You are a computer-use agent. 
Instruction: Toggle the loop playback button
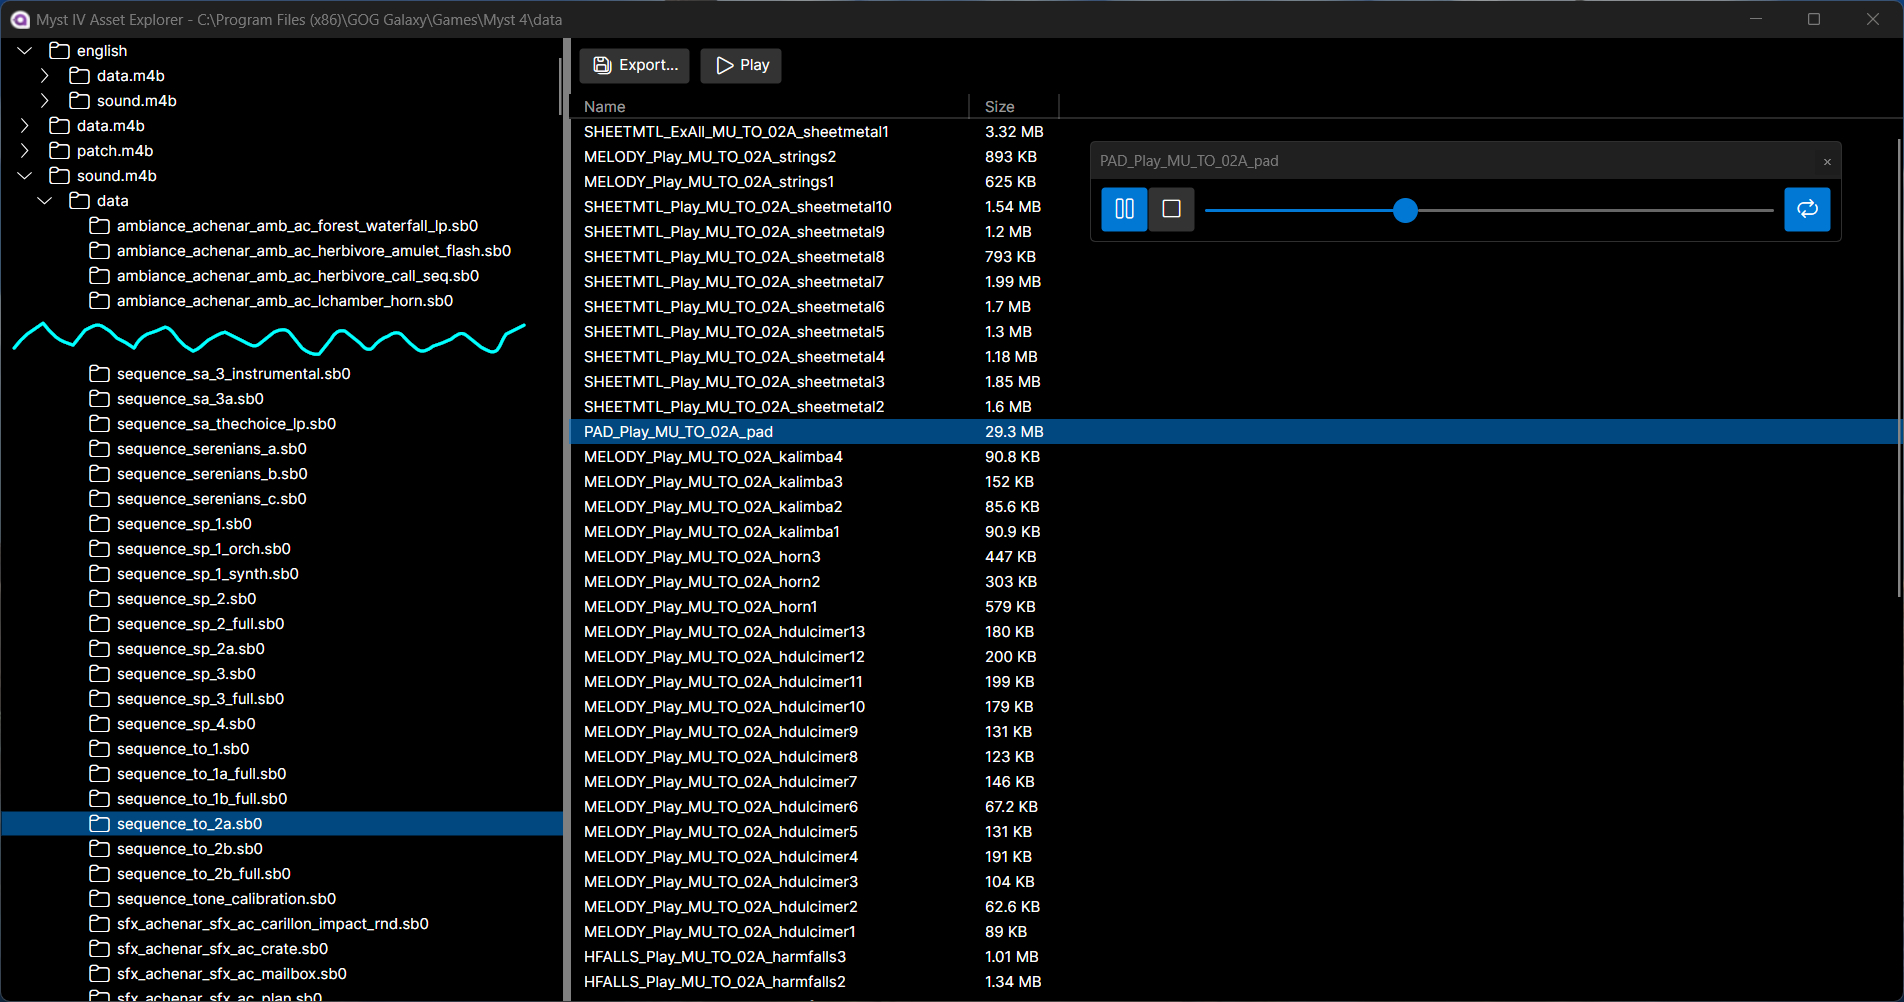click(1807, 209)
